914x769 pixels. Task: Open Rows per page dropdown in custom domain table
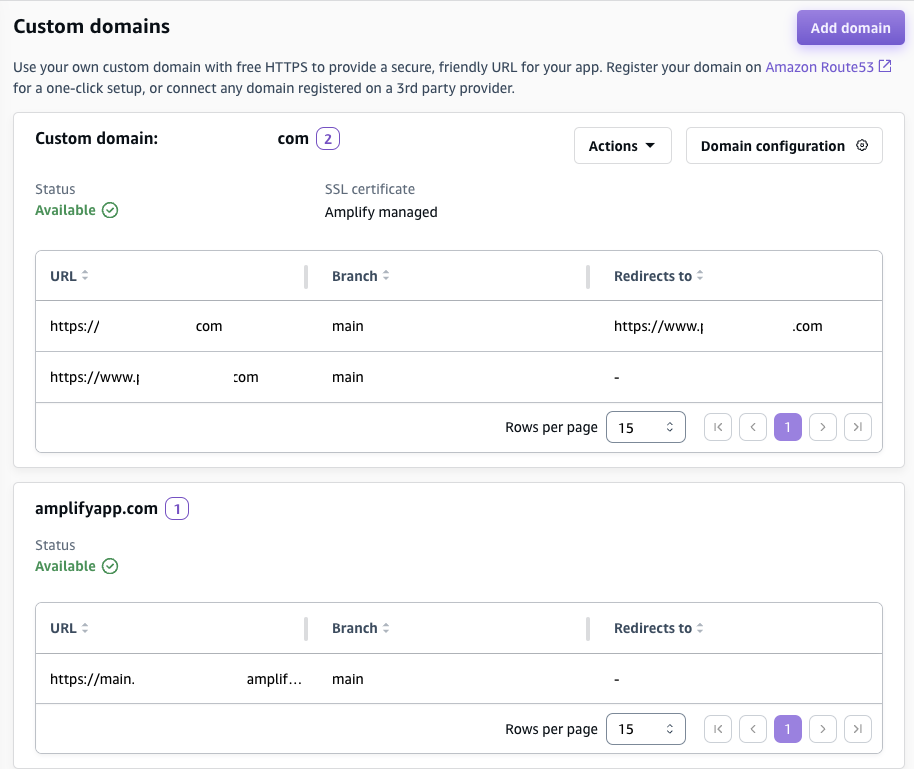pyautogui.click(x=645, y=428)
